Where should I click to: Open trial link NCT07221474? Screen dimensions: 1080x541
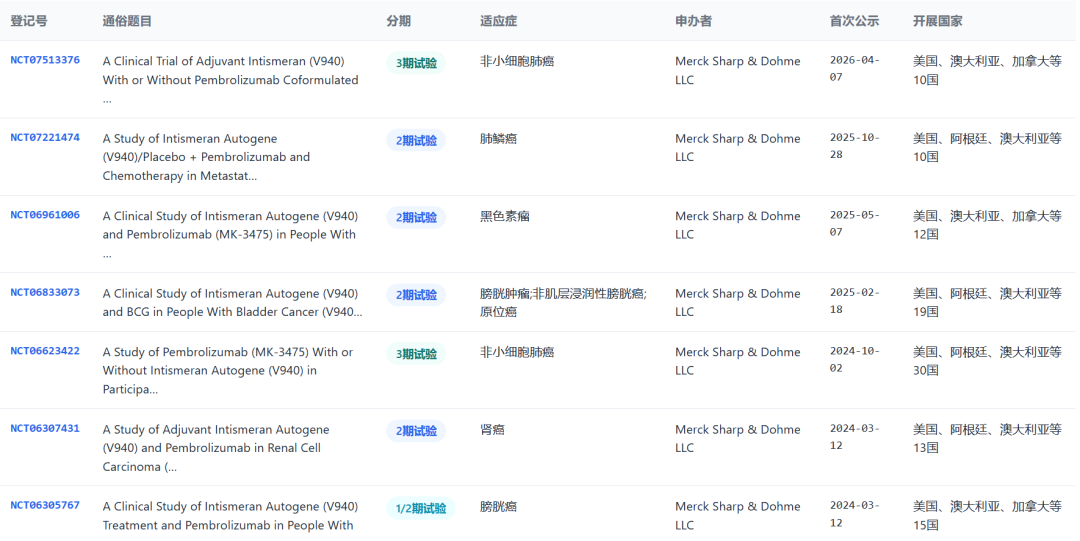coord(45,138)
